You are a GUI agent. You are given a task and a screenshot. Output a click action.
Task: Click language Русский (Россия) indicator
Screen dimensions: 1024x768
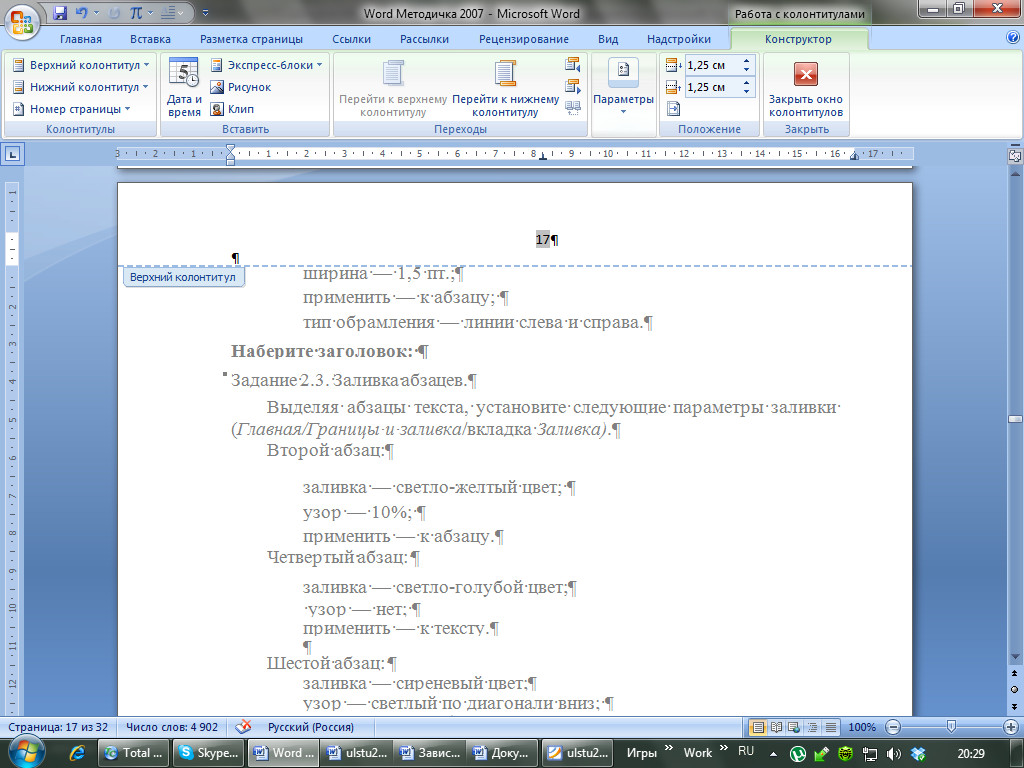click(311, 727)
